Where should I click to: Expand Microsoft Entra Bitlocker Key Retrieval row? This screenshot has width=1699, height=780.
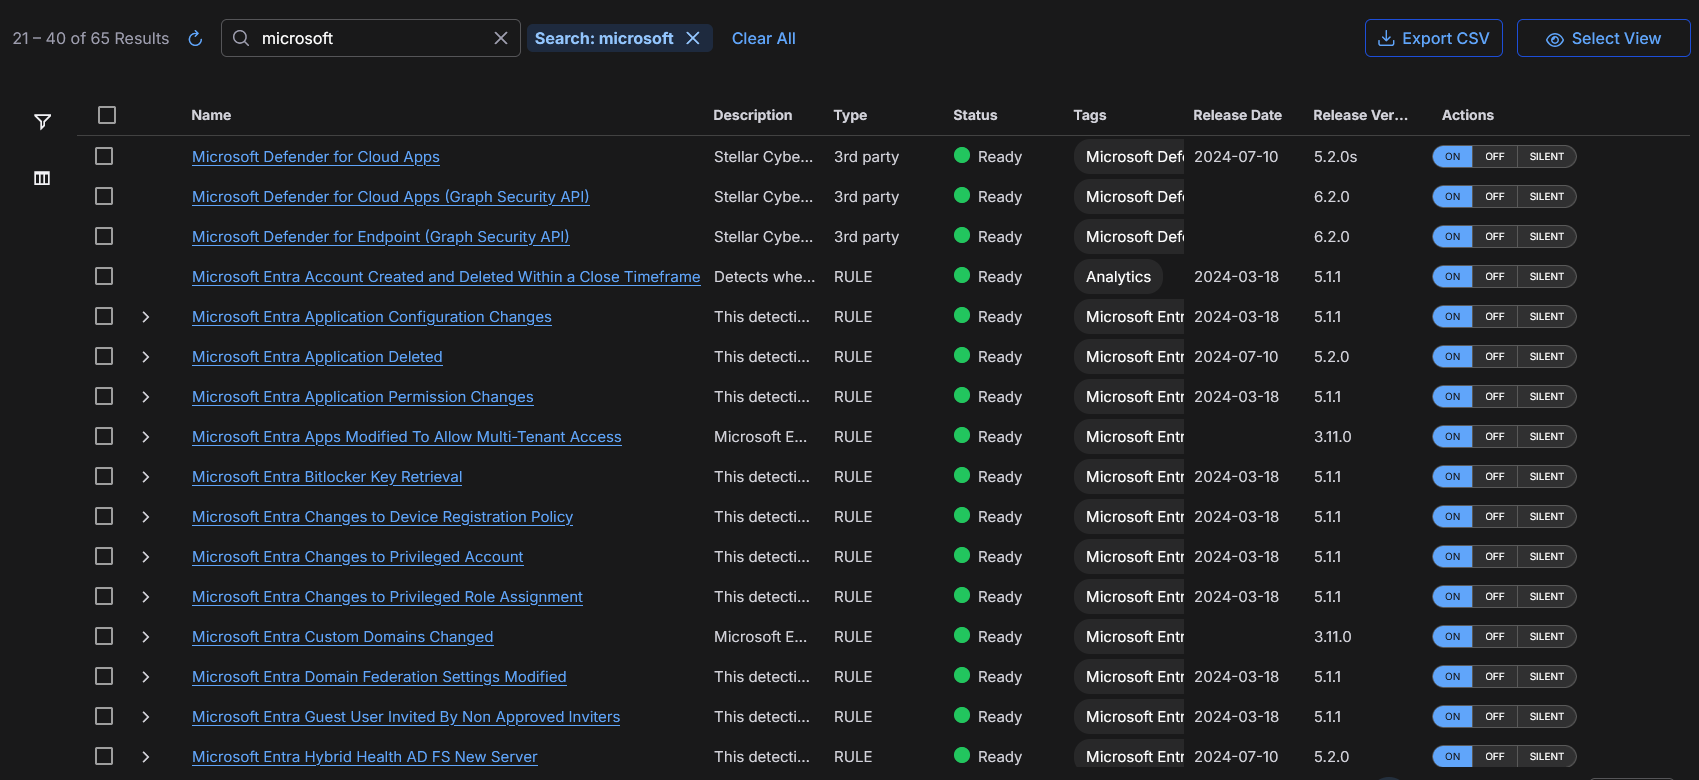(146, 477)
